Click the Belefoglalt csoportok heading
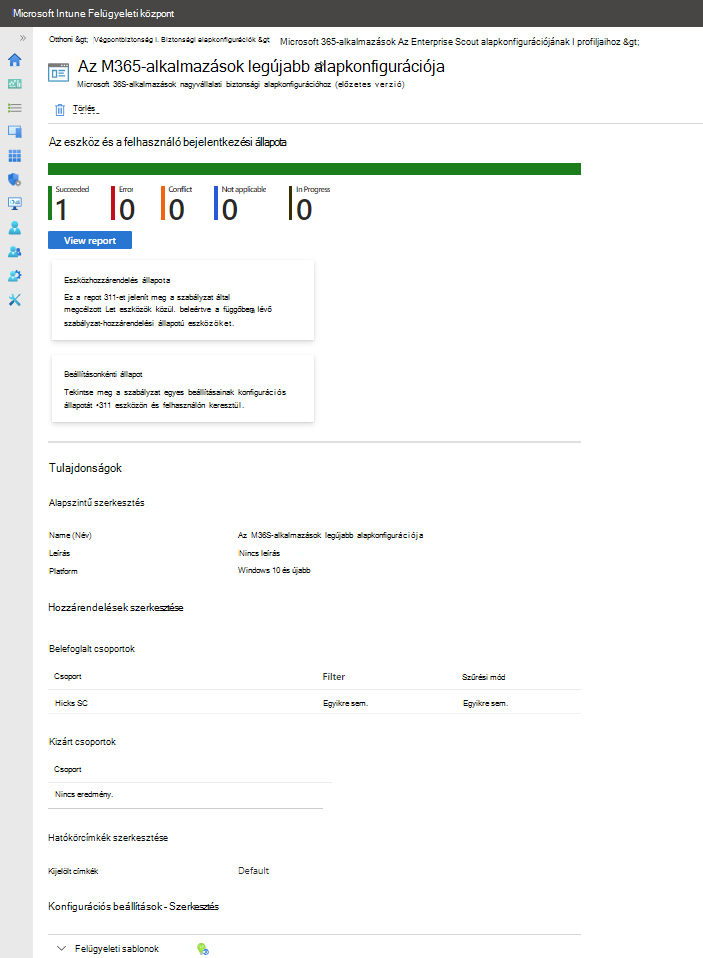703x958 pixels. click(x=92, y=649)
